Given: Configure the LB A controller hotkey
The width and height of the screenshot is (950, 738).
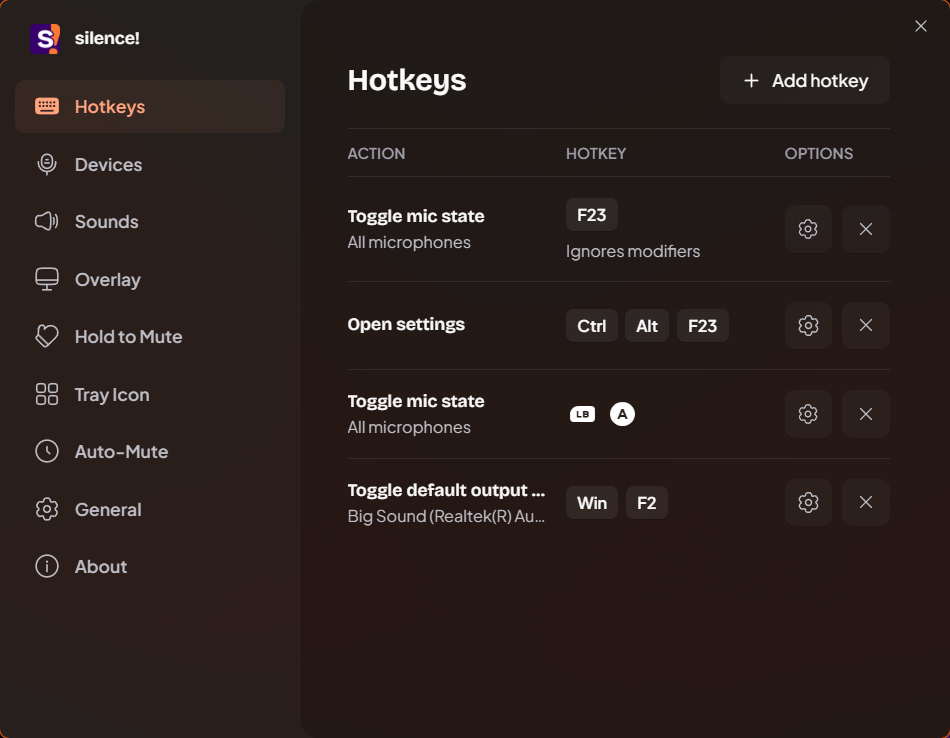Looking at the screenshot, I should coord(808,414).
